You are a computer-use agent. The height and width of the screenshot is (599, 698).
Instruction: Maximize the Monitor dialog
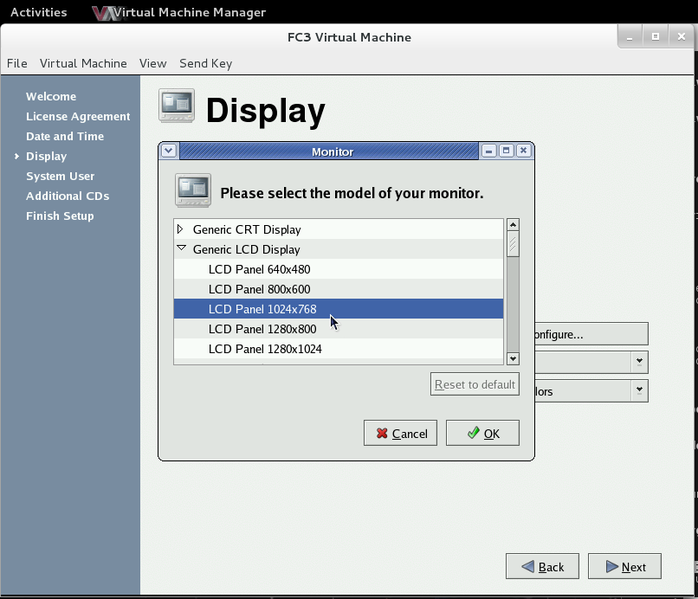click(506, 151)
